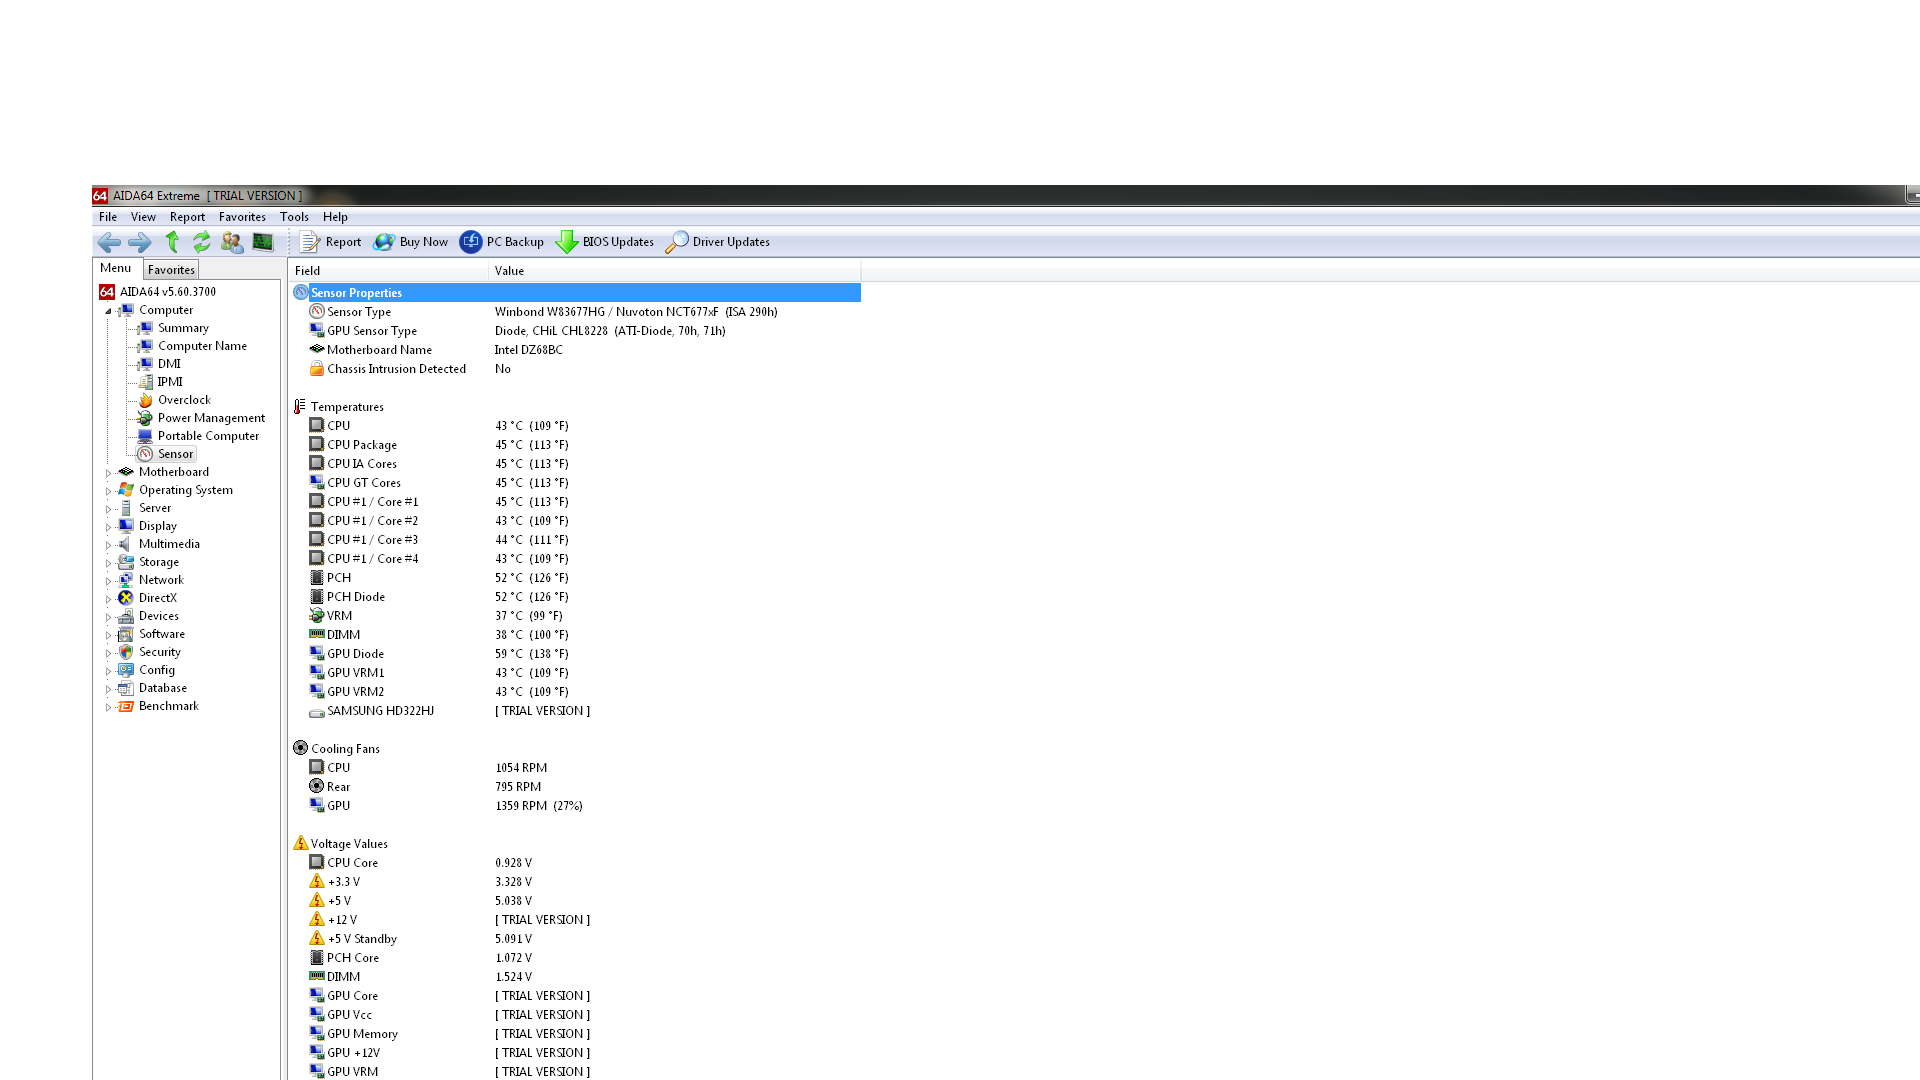Click the Devices tree icon
The image size is (1920, 1080).
tap(126, 616)
